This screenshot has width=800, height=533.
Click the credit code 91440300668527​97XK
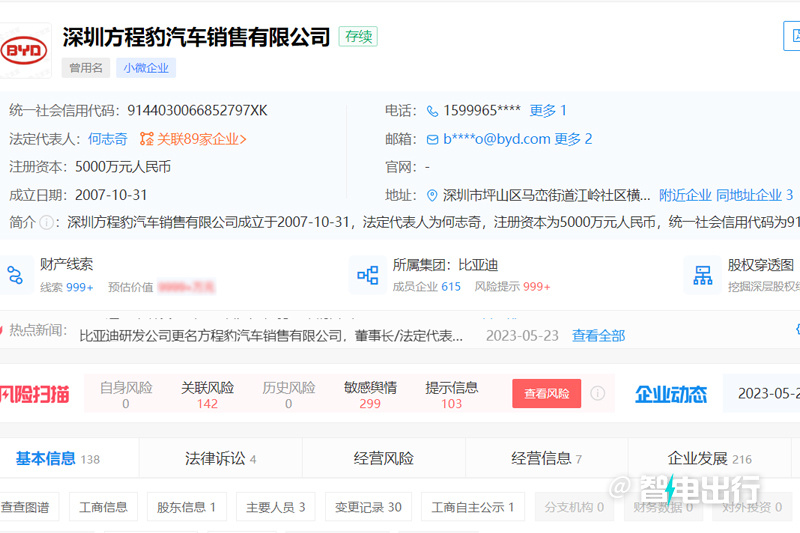[197, 111]
